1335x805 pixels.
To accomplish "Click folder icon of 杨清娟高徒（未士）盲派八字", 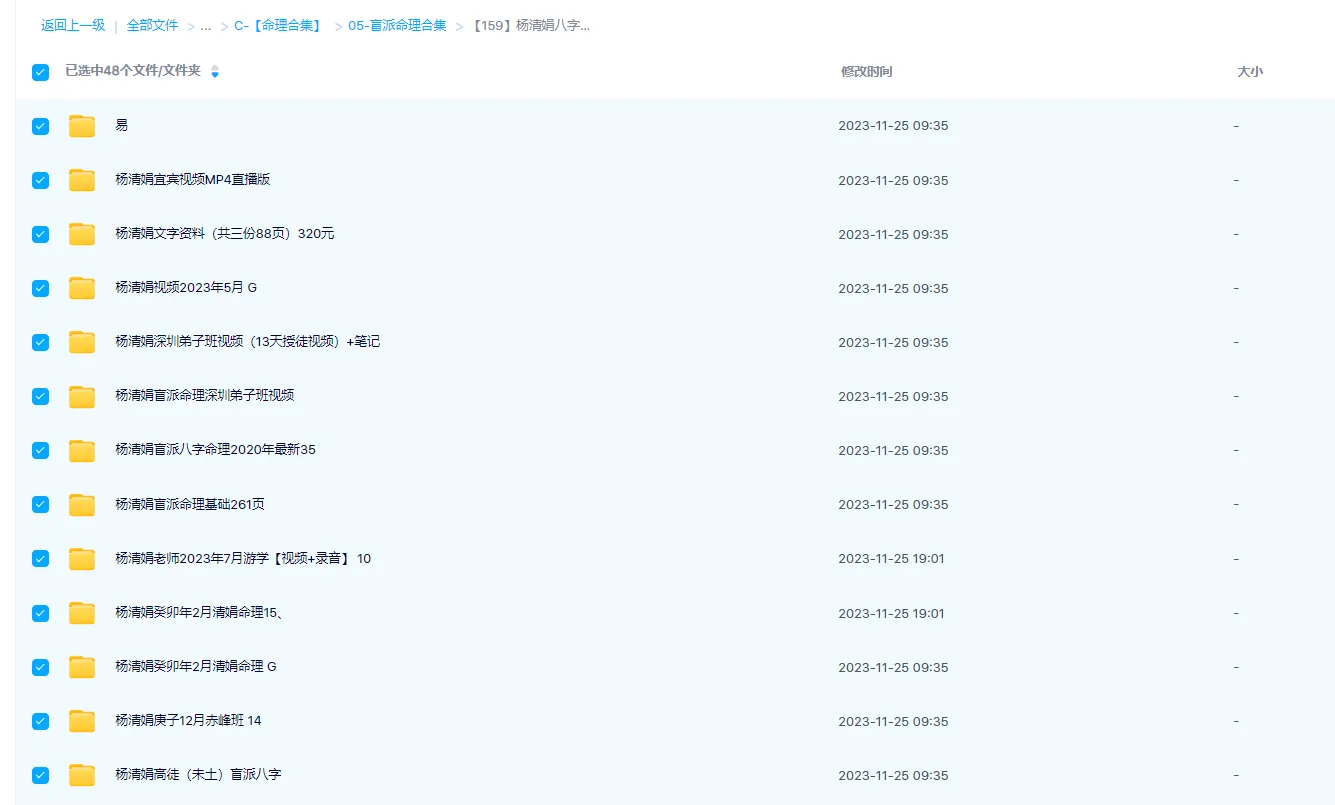I will point(82,775).
